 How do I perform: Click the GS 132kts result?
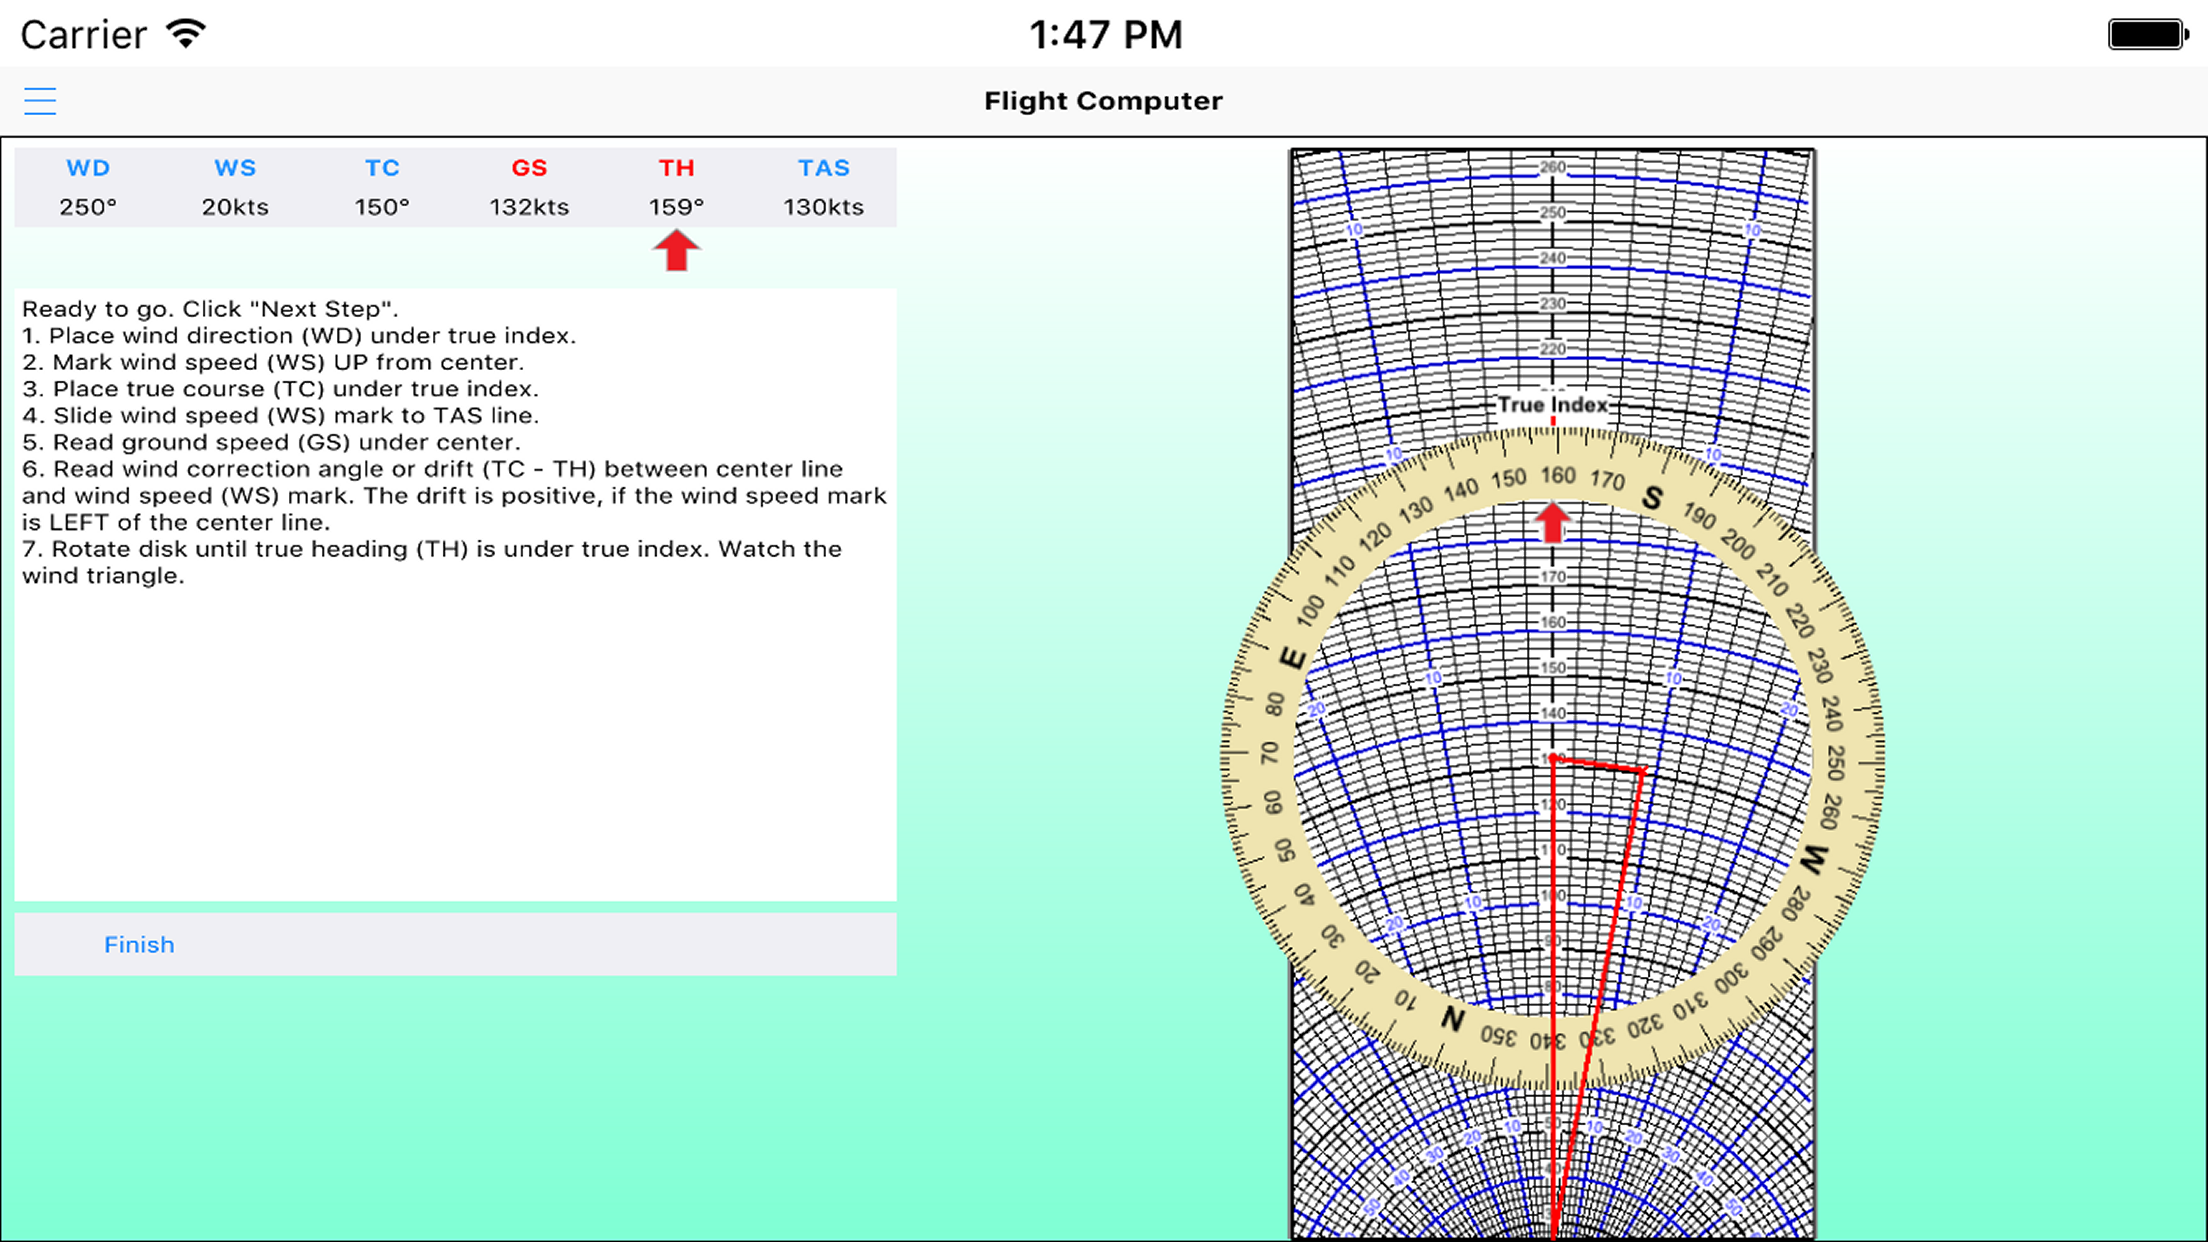coord(529,207)
